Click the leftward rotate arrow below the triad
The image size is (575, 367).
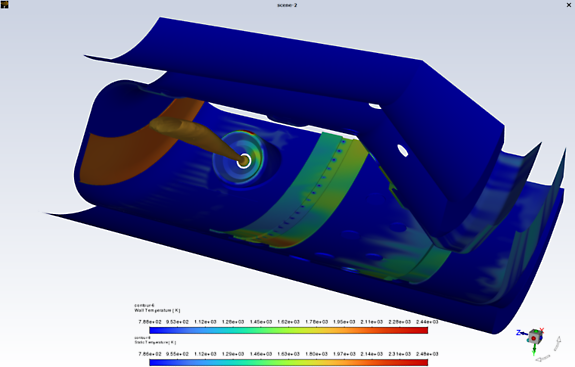[x=544, y=357]
